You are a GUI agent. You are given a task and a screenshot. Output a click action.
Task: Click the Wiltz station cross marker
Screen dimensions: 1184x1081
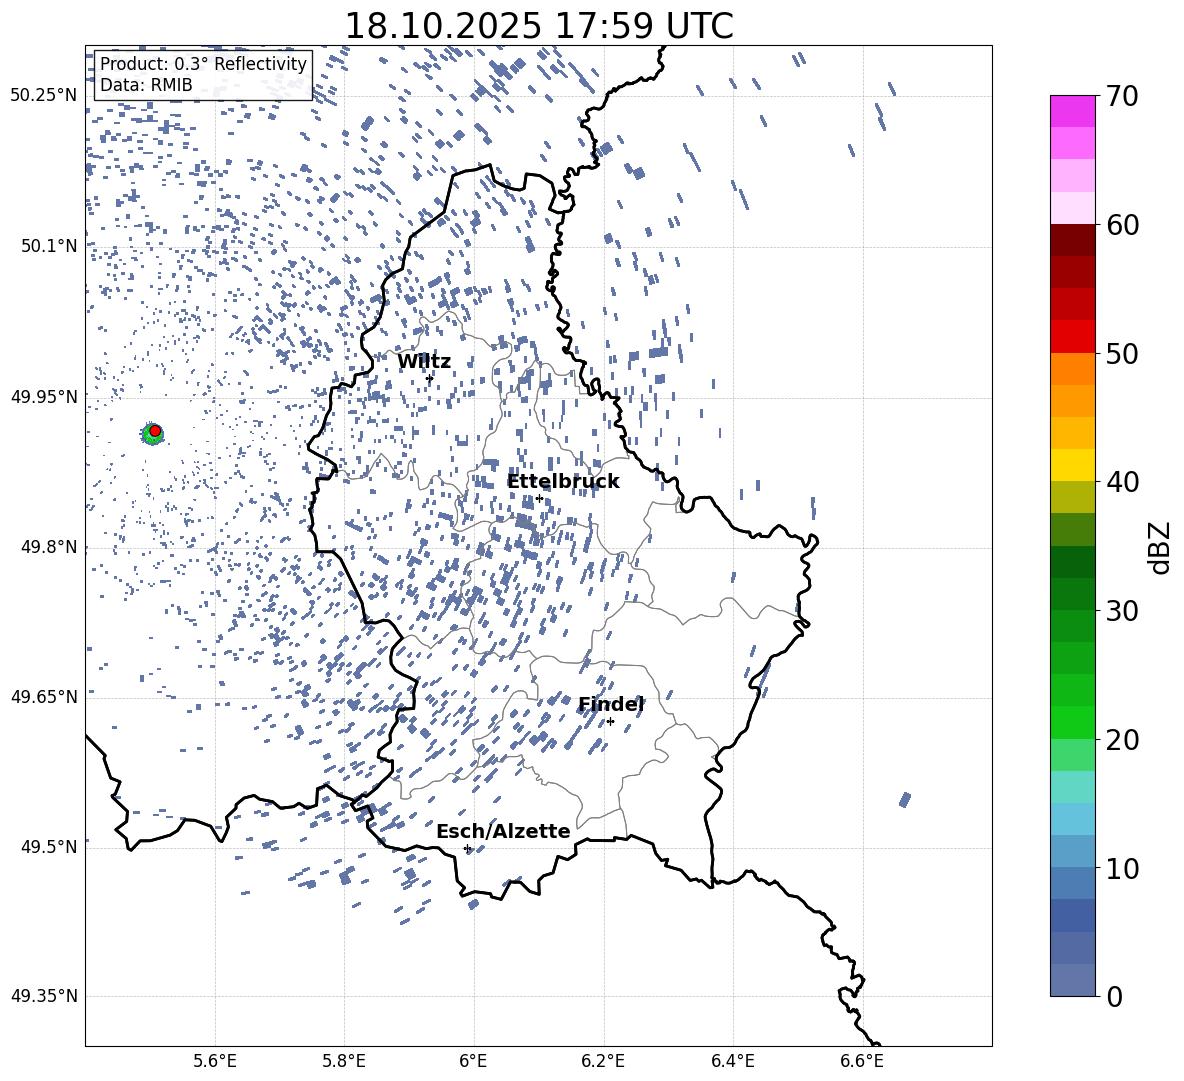[x=430, y=378]
